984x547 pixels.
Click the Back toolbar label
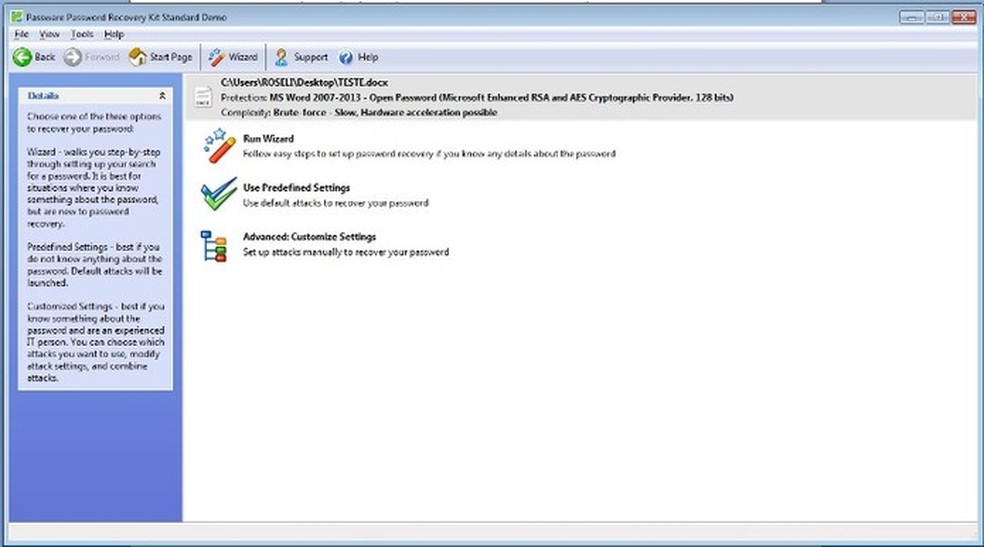(45, 57)
